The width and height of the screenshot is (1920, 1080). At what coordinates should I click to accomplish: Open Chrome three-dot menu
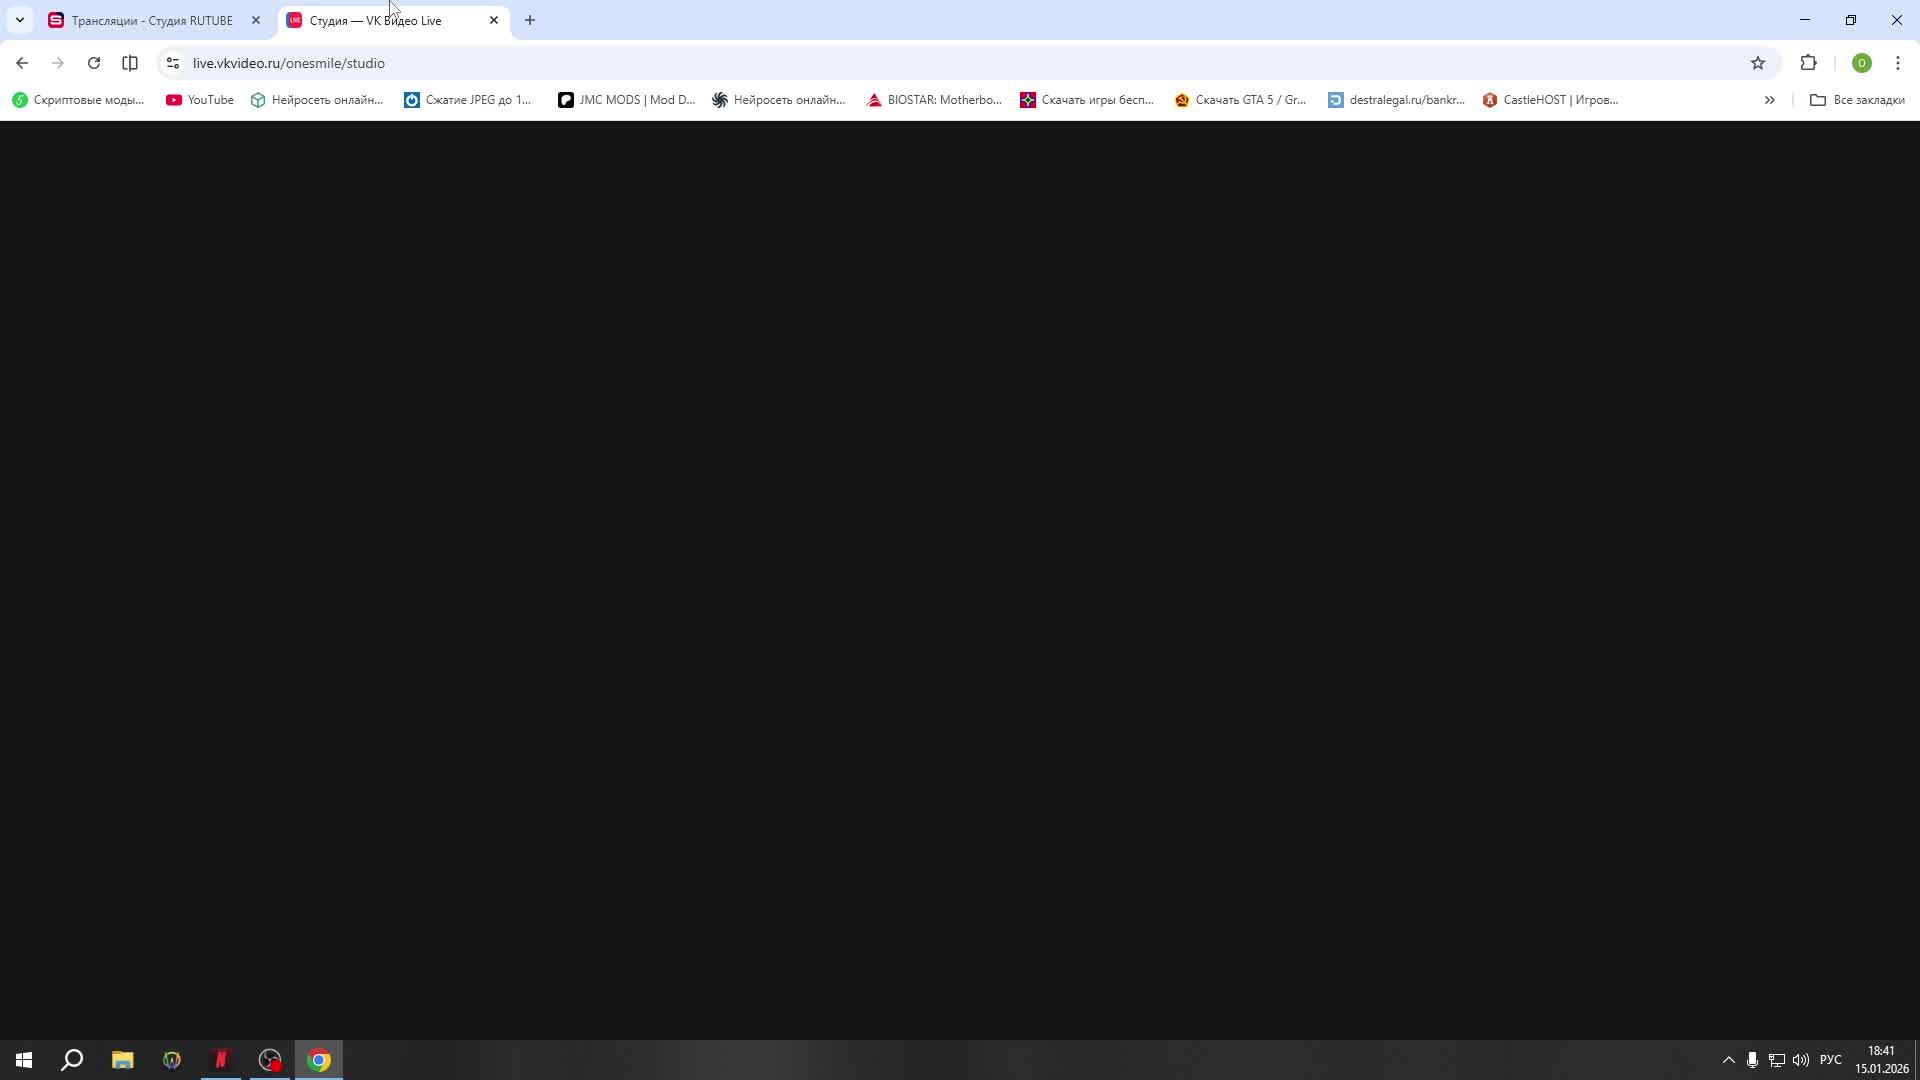(1898, 63)
